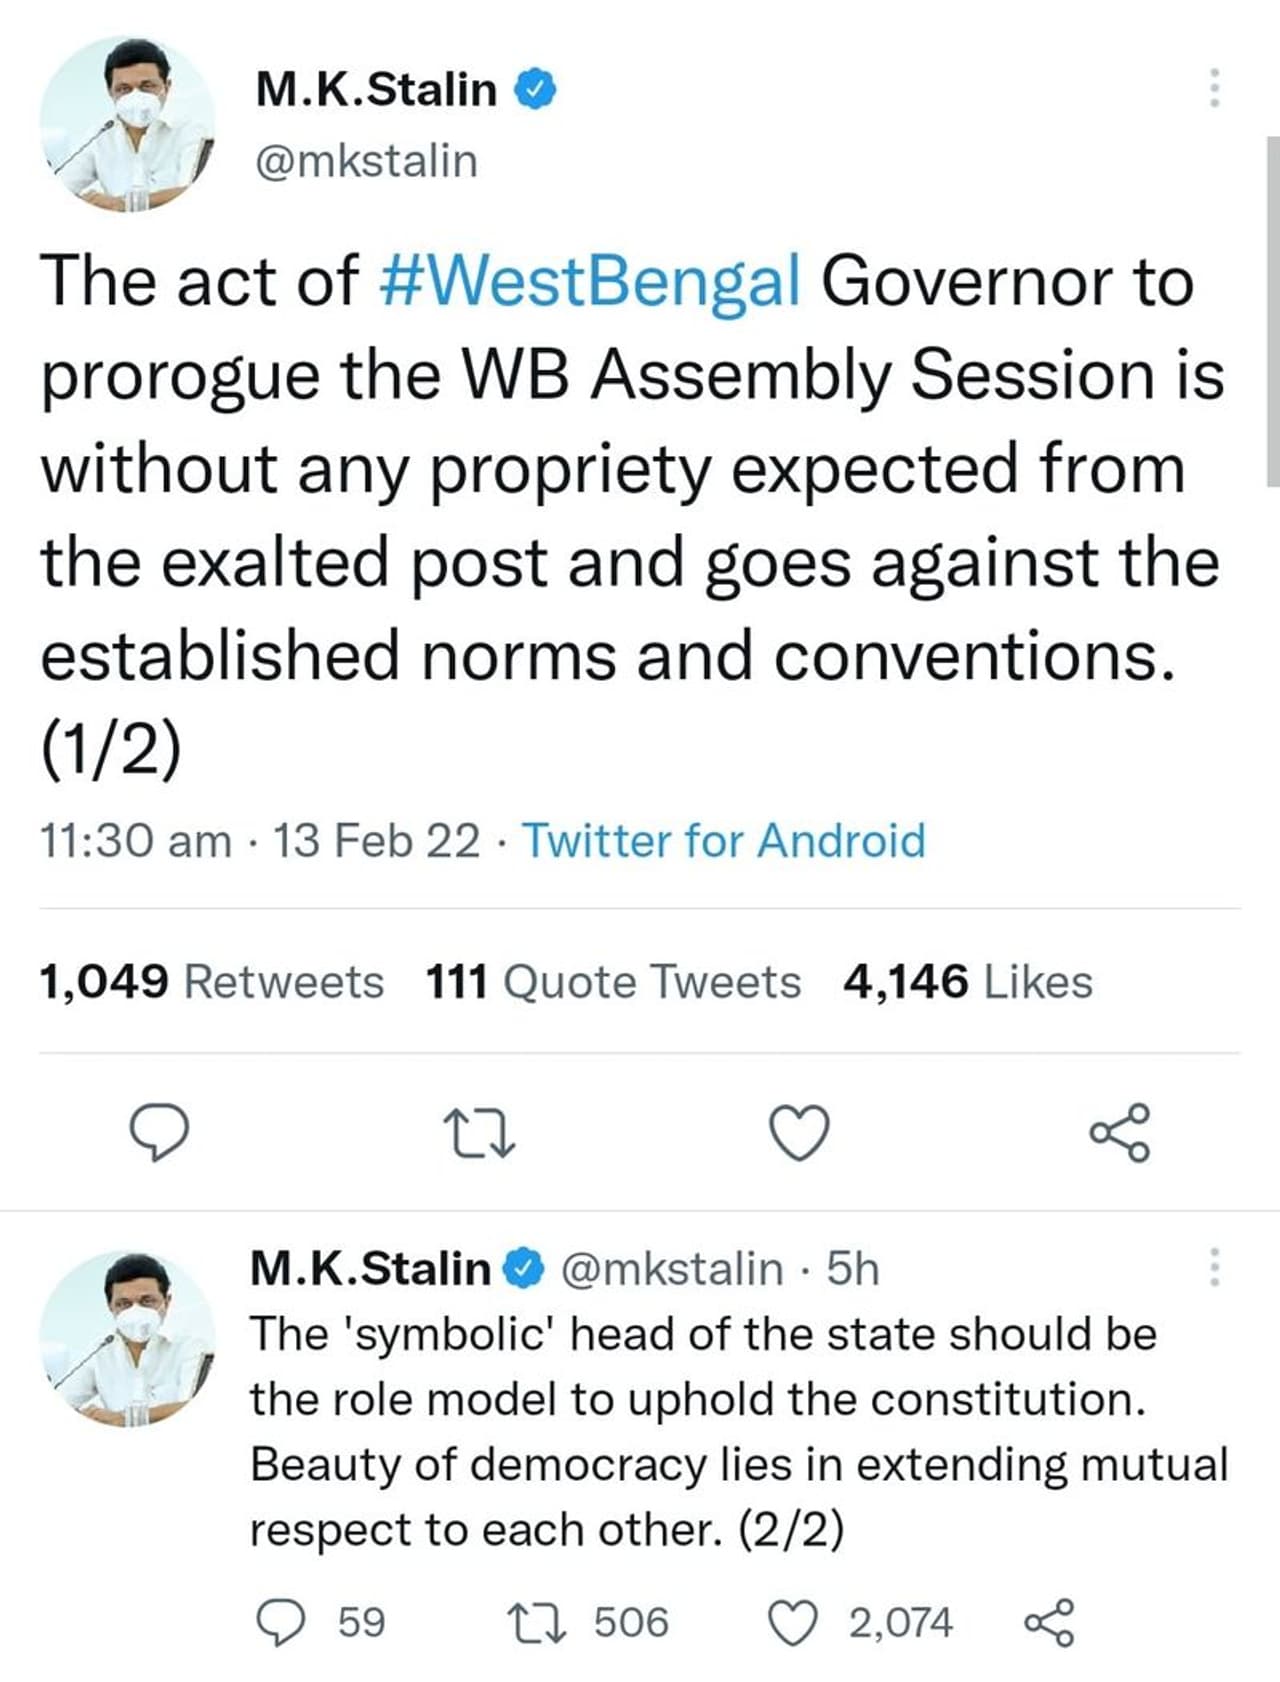
Task: Share the (2/2) reply tweet
Action: click(1048, 1622)
